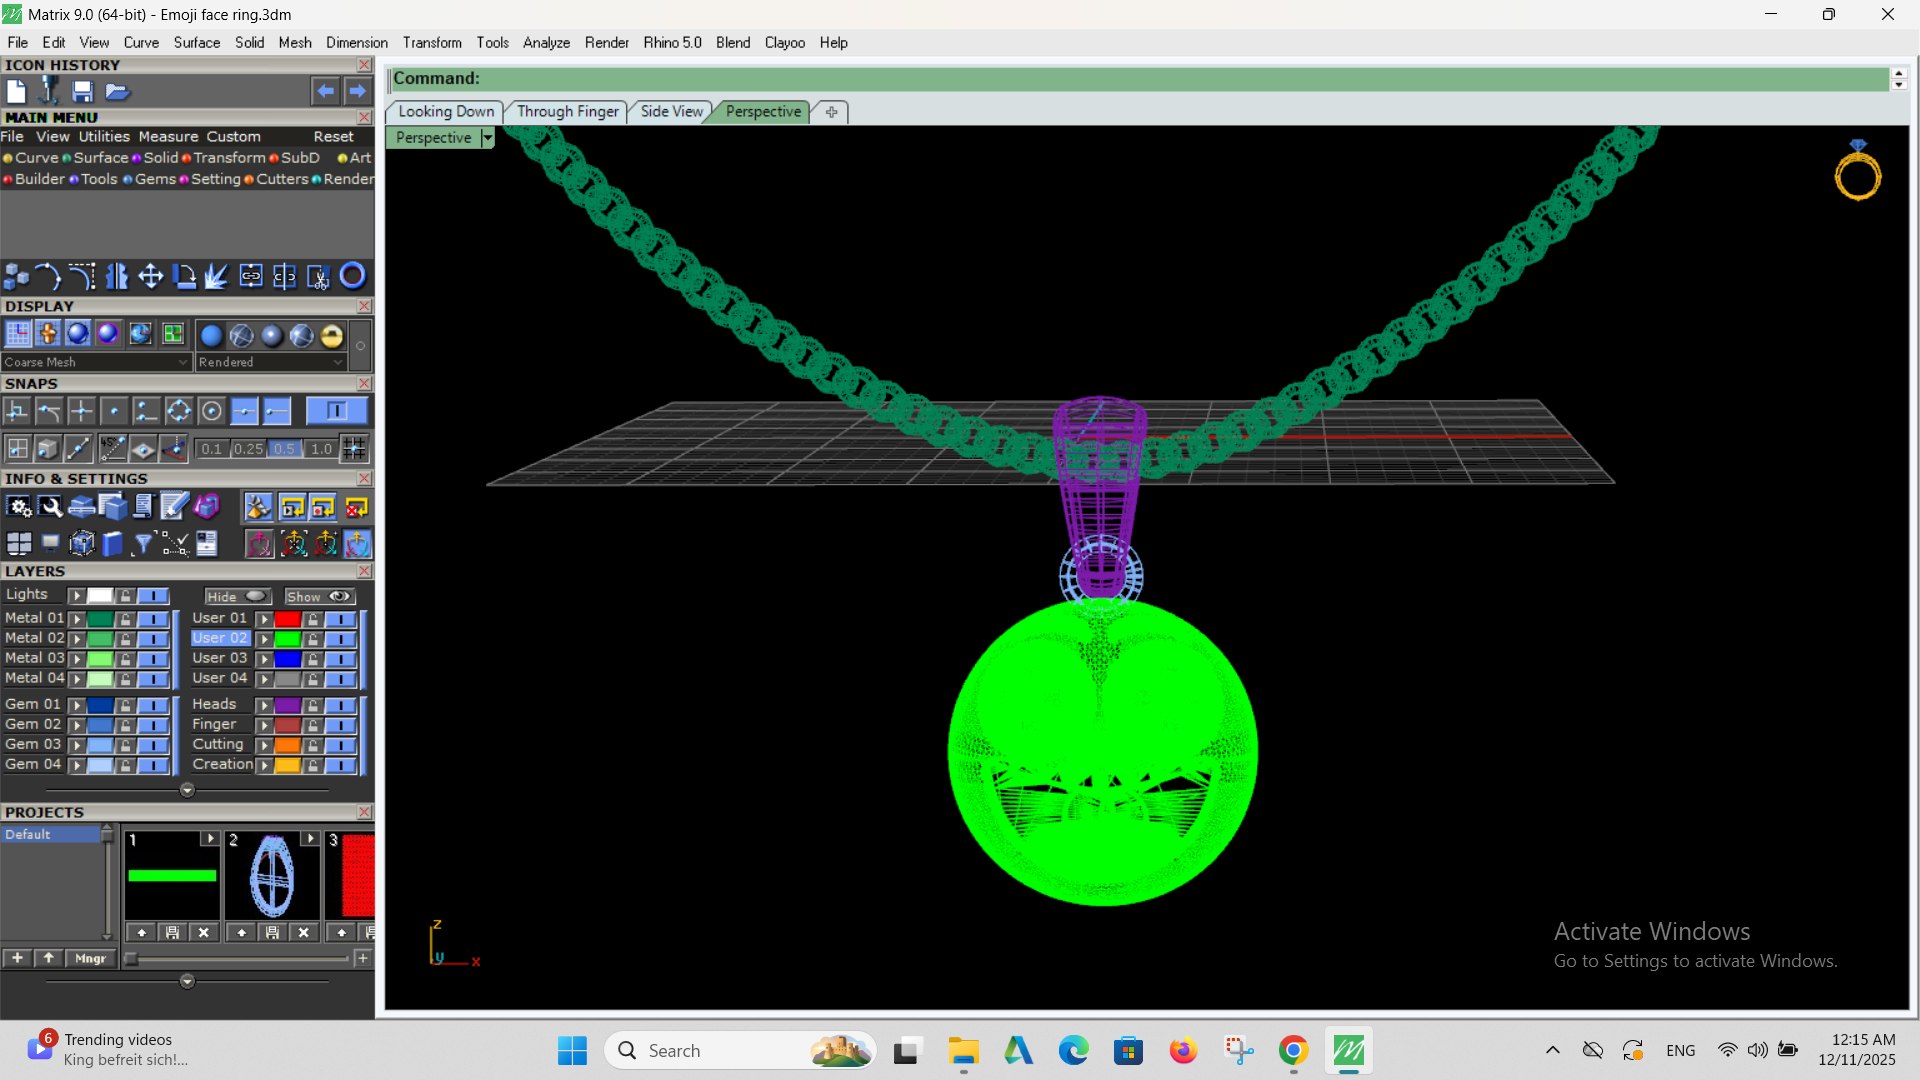Image resolution: width=1920 pixels, height=1080 pixels.
Task: Select the Explode tool icon
Action: pos(217,276)
